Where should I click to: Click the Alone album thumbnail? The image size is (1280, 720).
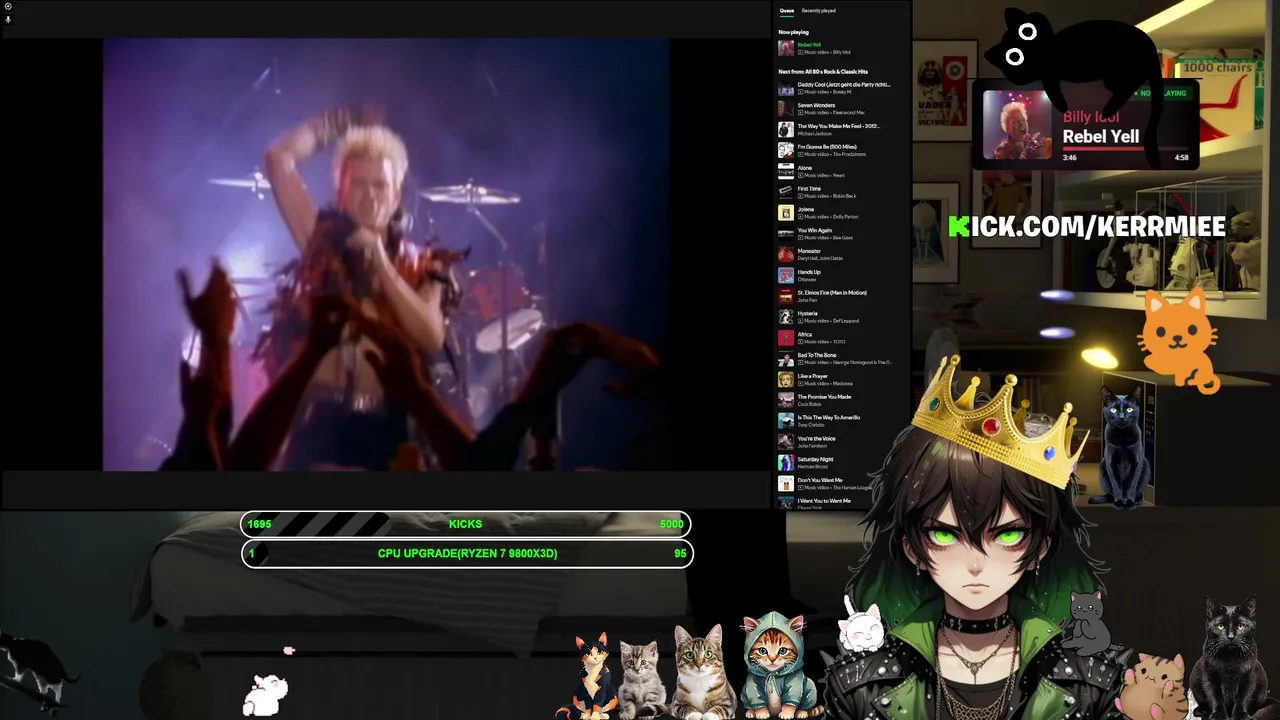[786, 171]
